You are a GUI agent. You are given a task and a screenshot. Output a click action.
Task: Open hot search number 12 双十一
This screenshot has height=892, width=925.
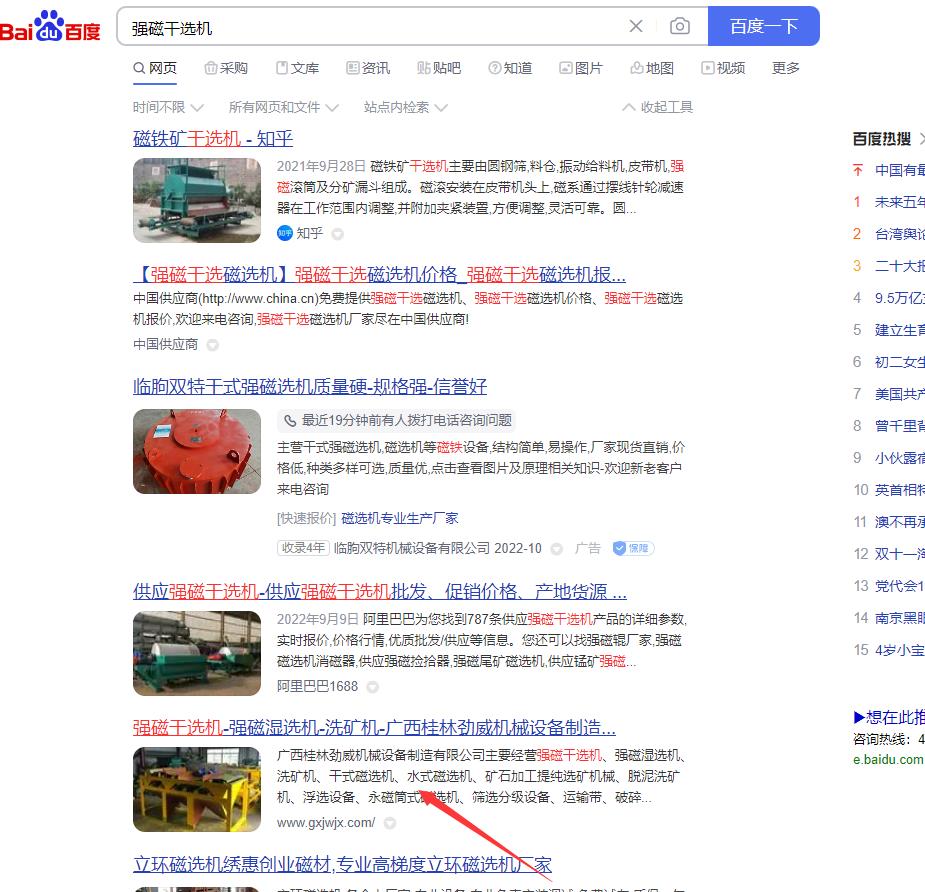899,554
